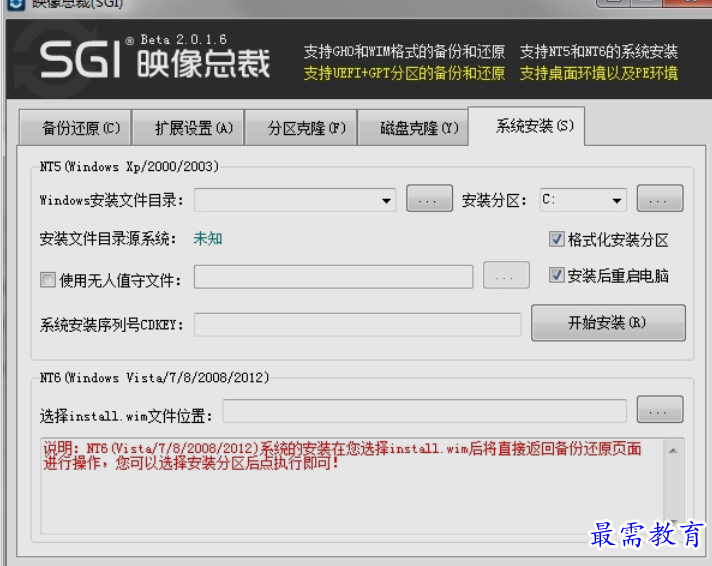Browse for the Windows install file directory
The width and height of the screenshot is (712, 566).
coord(429,199)
